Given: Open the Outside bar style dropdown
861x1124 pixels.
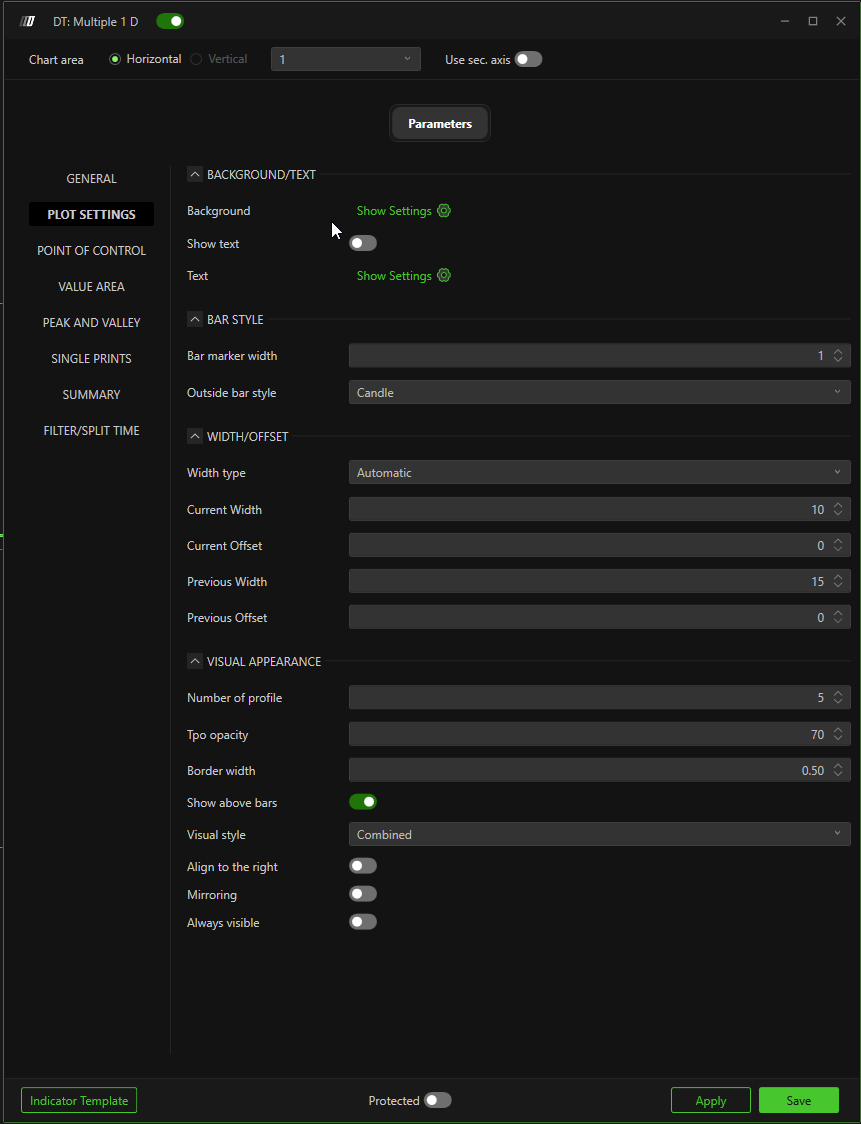Looking at the screenshot, I should coord(599,393).
